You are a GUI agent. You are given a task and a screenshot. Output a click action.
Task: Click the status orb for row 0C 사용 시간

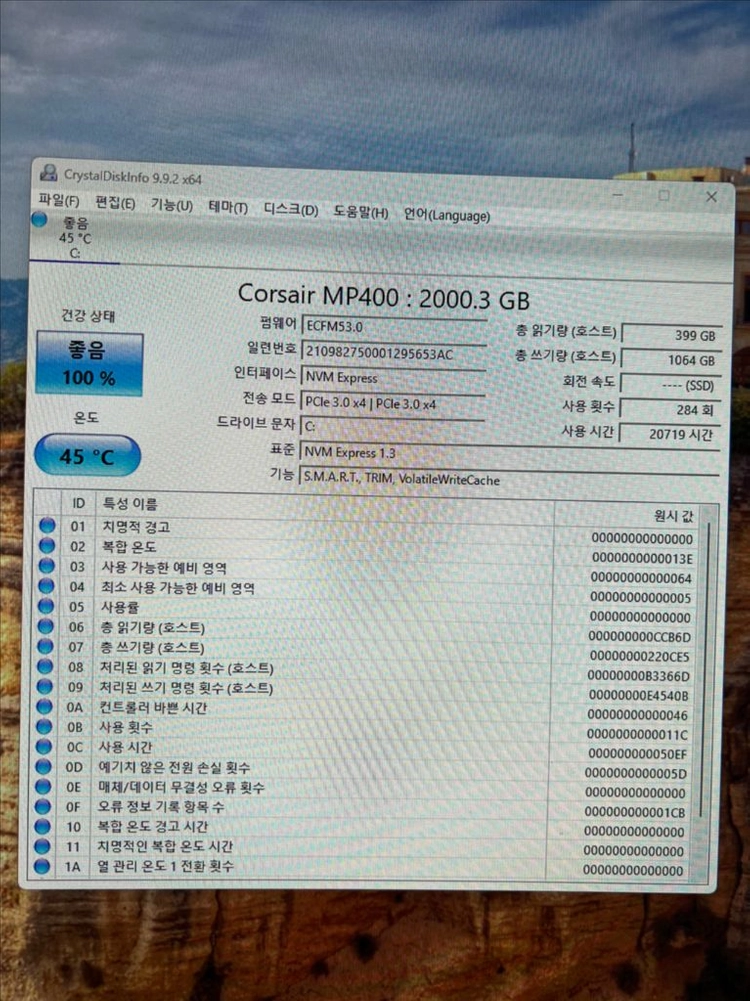43,746
